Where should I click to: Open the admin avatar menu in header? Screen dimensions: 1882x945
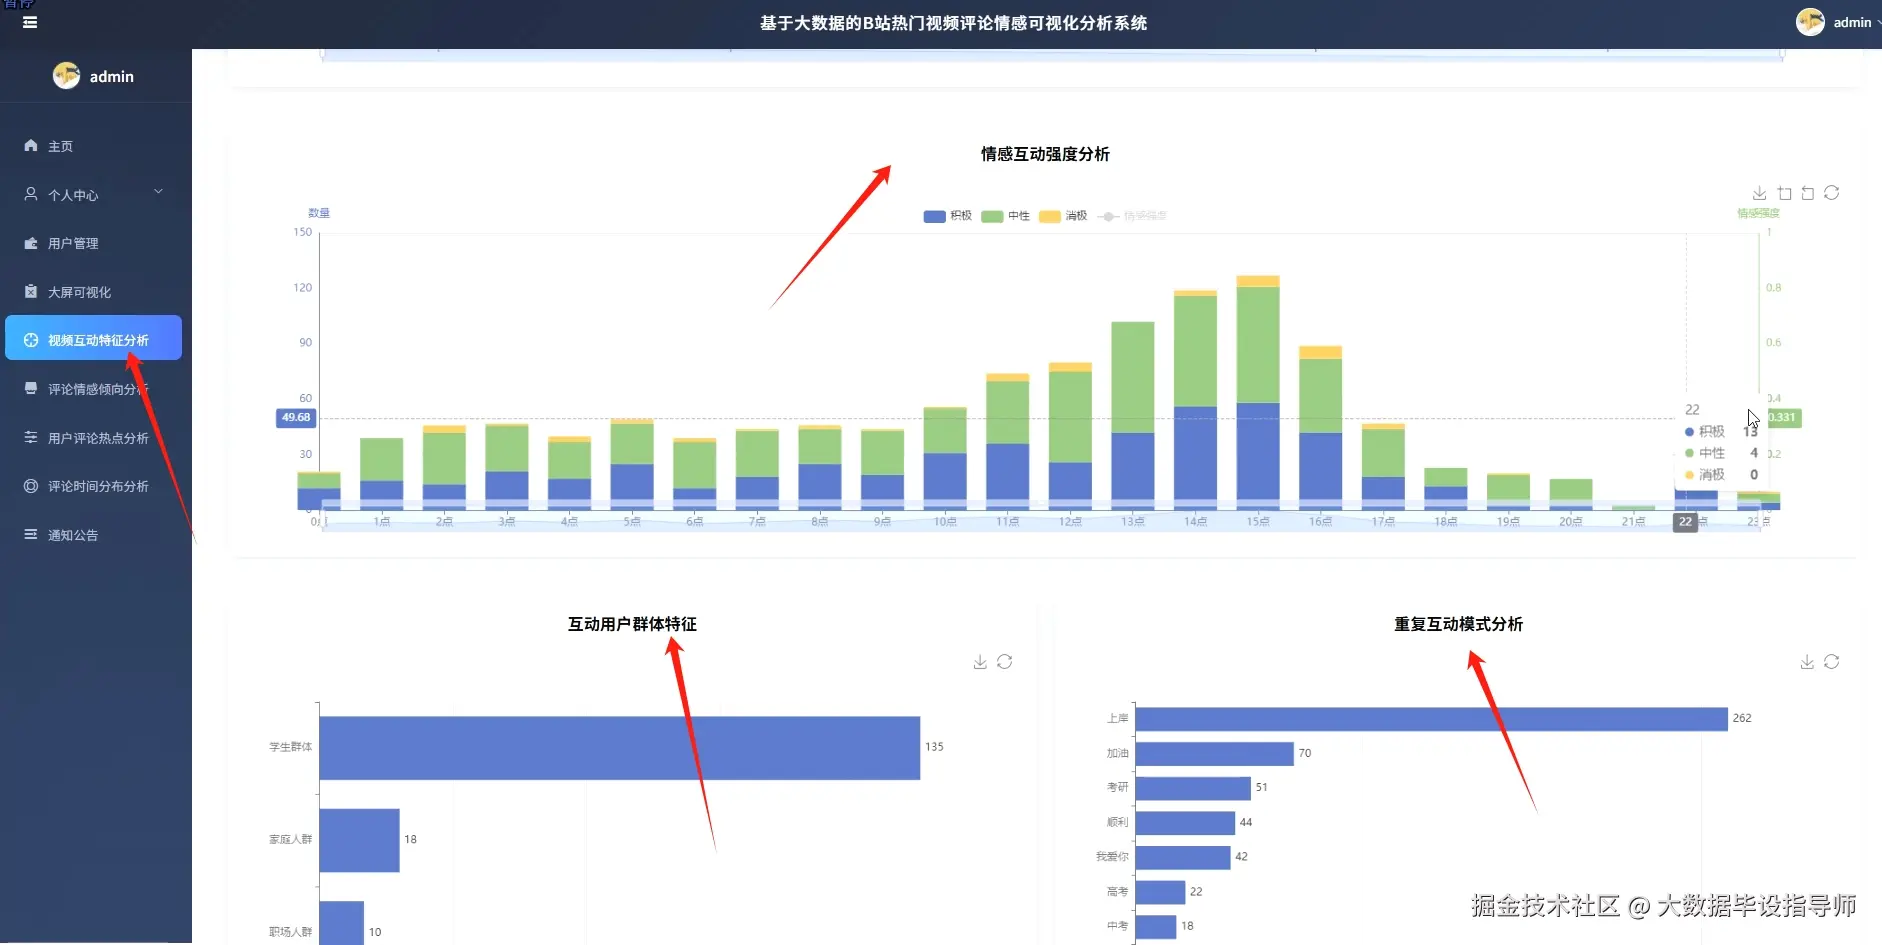click(x=1838, y=22)
